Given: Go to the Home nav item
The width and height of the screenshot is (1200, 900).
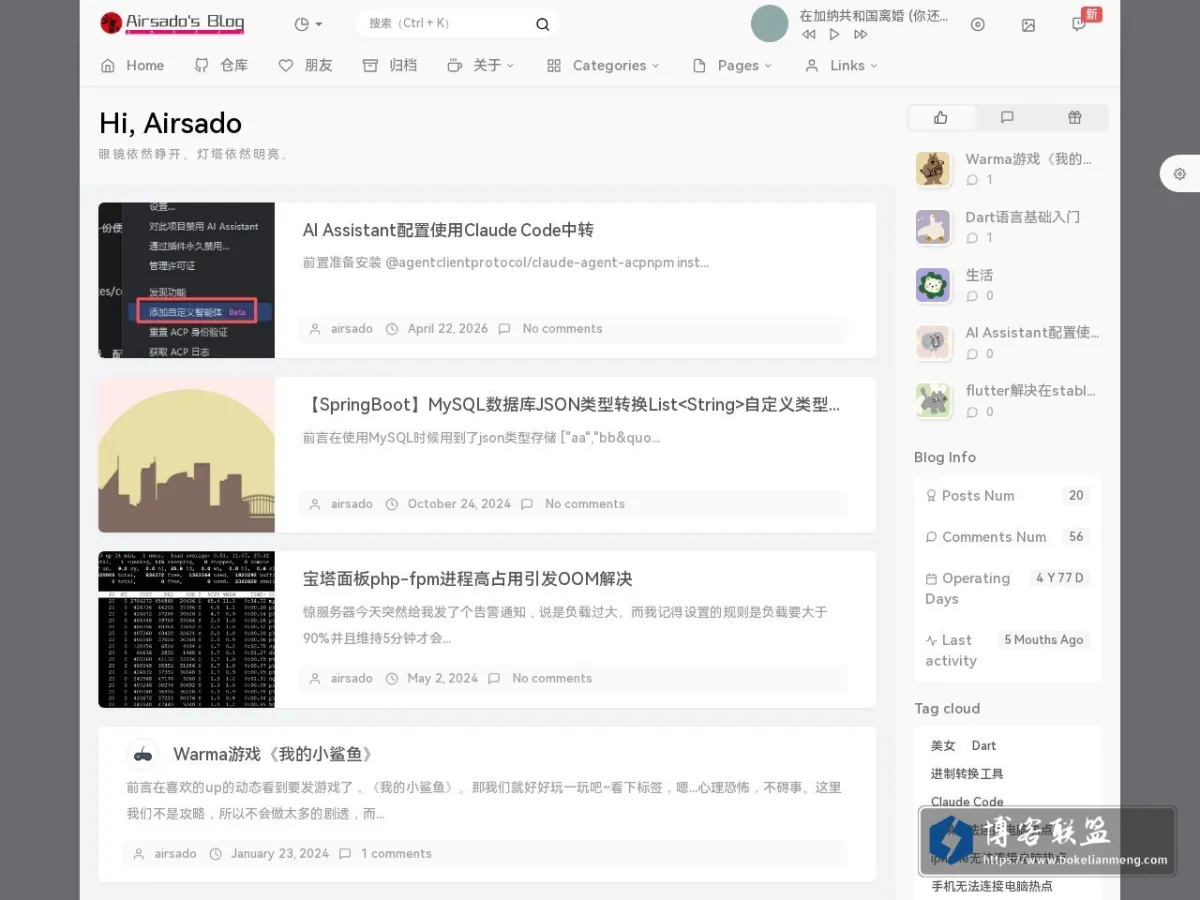Looking at the screenshot, I should 132,65.
